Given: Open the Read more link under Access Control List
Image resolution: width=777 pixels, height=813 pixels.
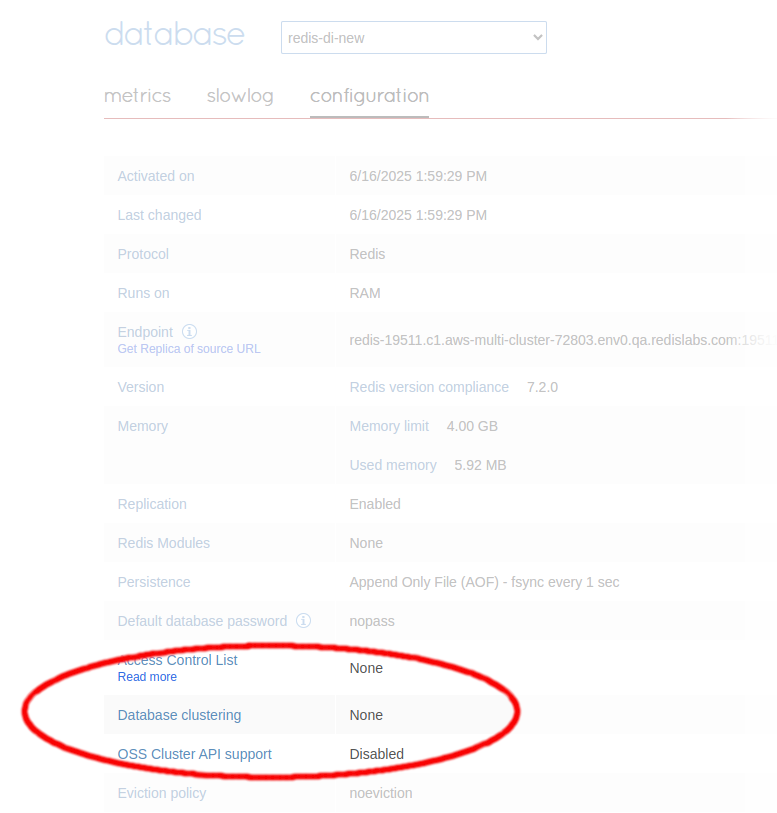Looking at the screenshot, I should pyautogui.click(x=147, y=677).
